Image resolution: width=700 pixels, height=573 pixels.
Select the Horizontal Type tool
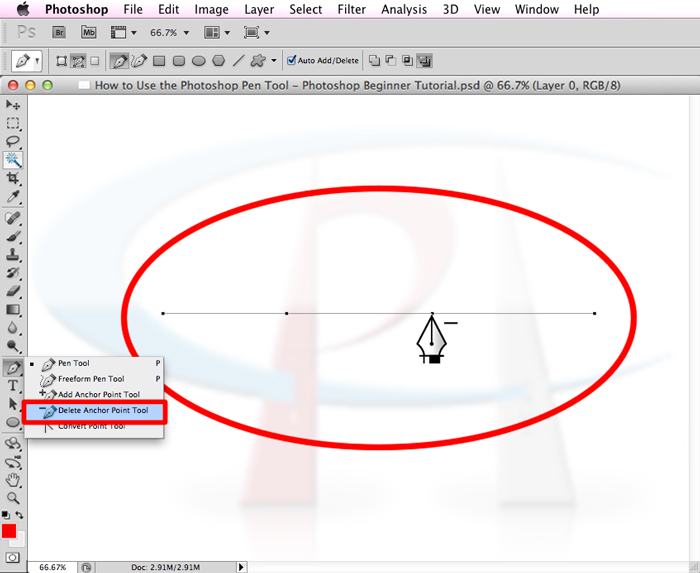13,386
